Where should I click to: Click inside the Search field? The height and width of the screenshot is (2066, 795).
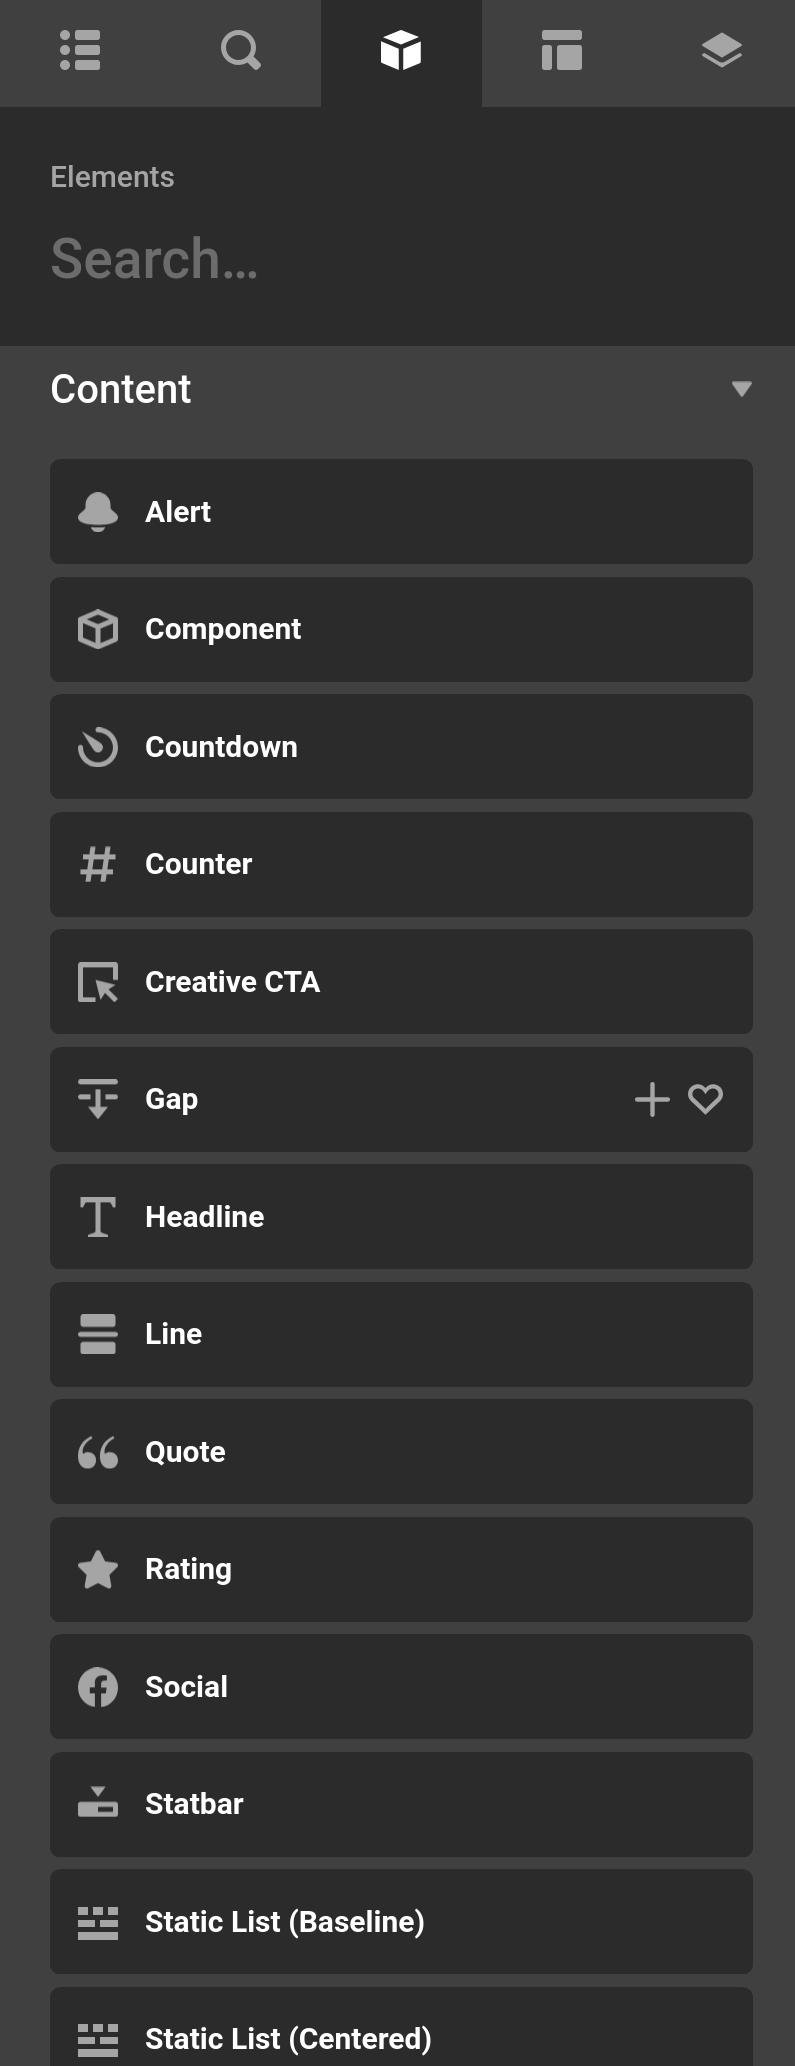tap(300, 258)
